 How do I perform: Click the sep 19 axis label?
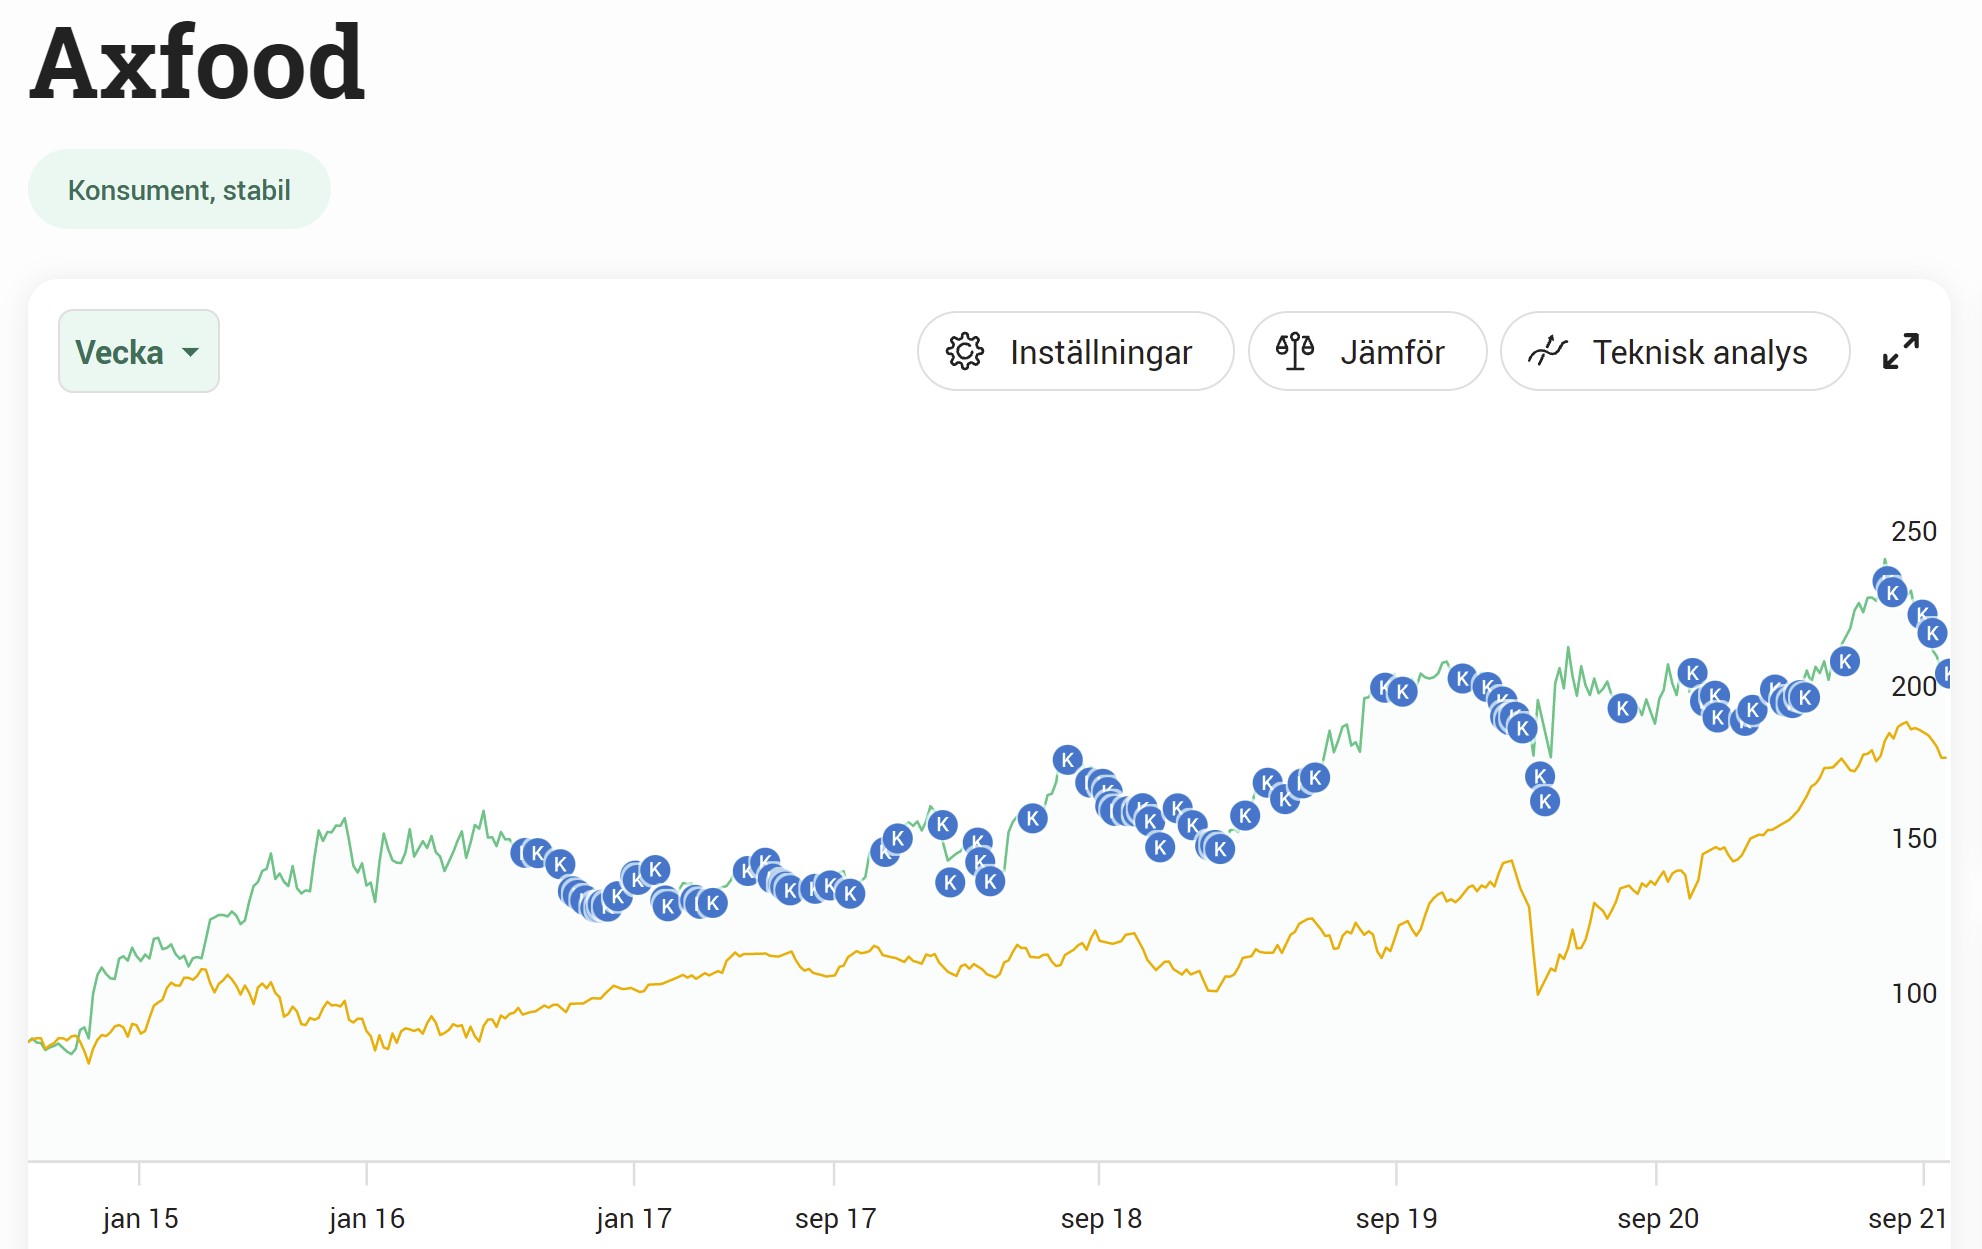tap(1396, 1218)
